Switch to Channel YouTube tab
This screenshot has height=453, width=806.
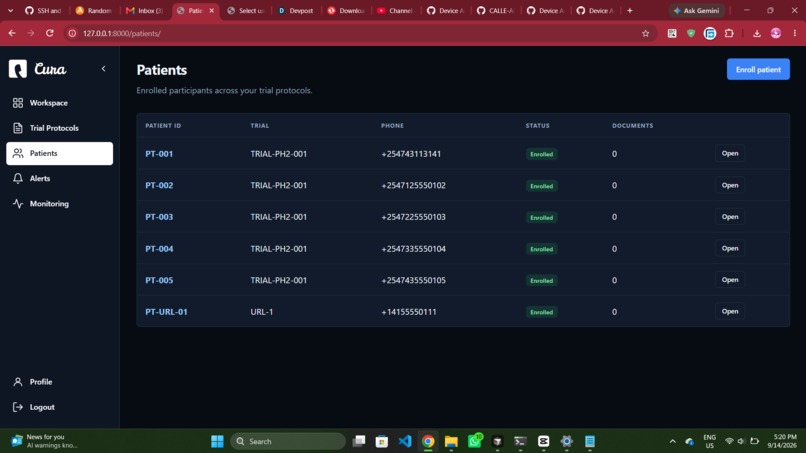click(x=395, y=10)
